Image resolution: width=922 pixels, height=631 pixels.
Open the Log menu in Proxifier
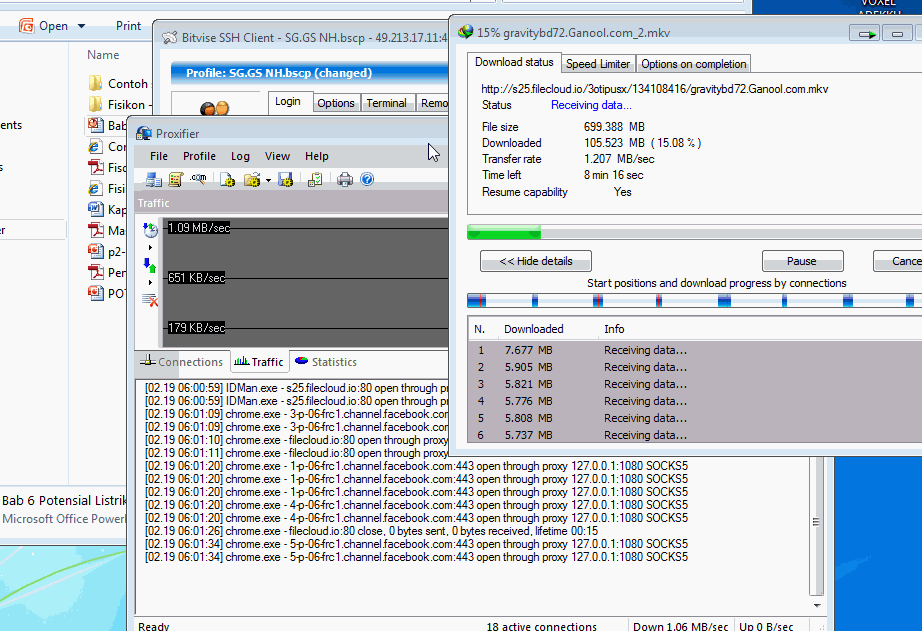pyautogui.click(x=240, y=156)
